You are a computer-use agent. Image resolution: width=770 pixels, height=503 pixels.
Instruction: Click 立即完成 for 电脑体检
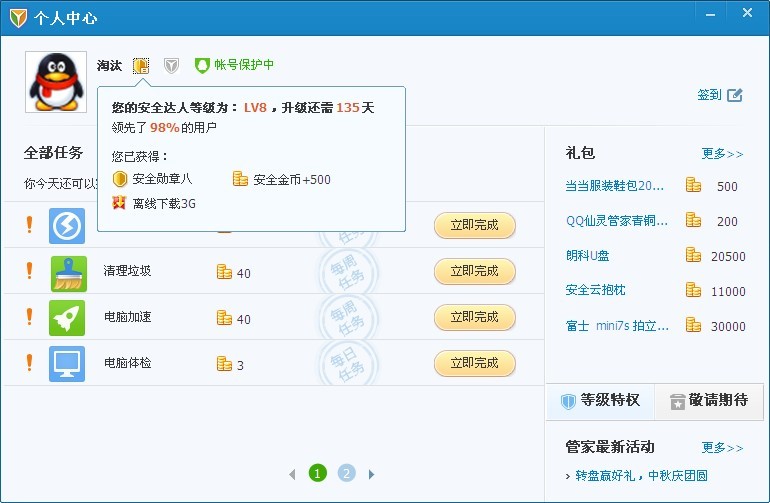pyautogui.click(x=474, y=363)
